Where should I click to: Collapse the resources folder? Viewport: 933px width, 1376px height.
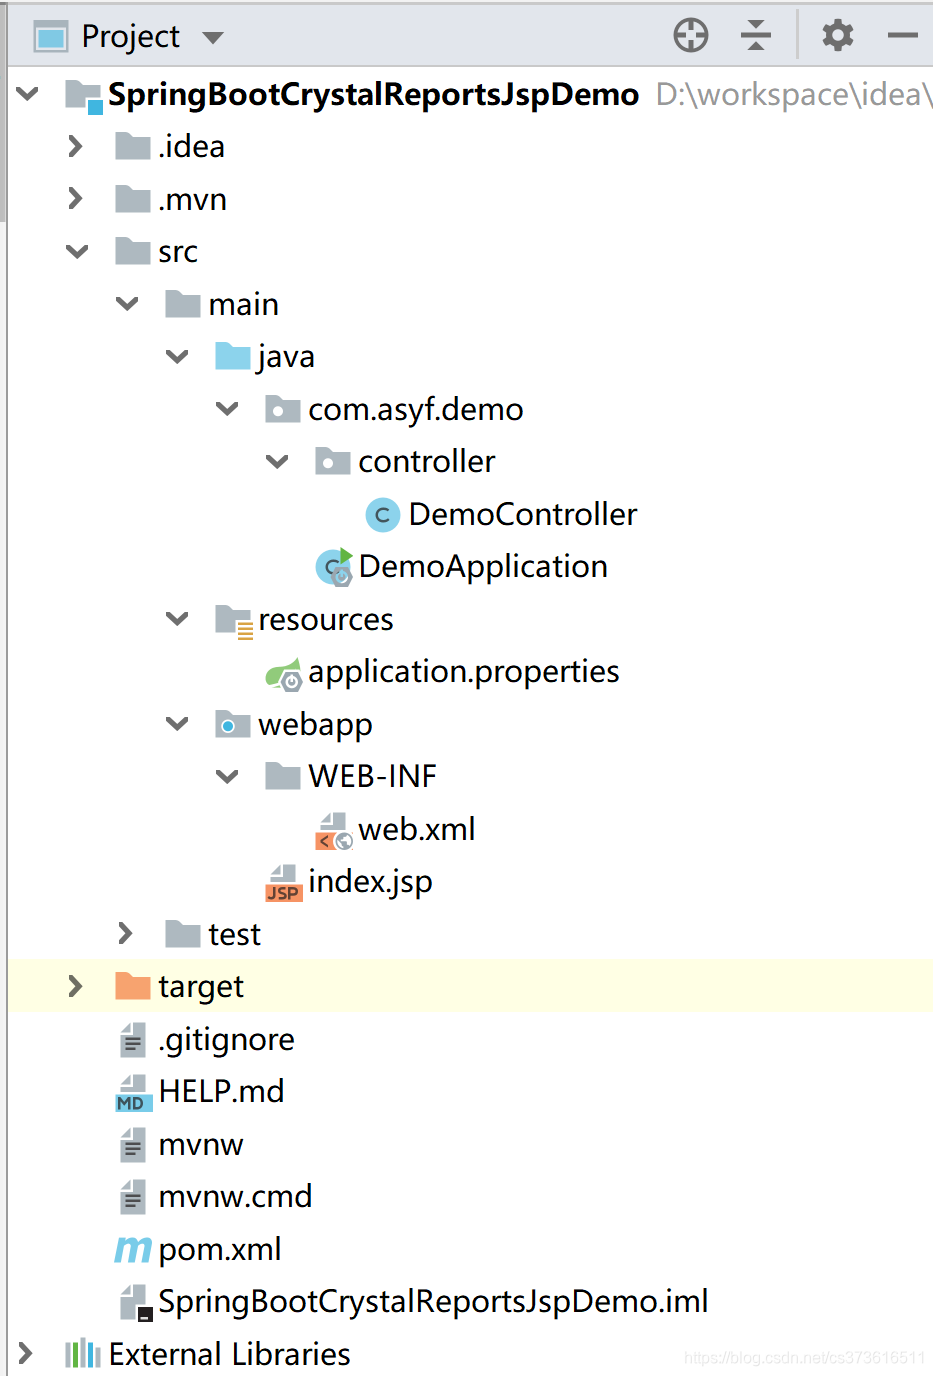(177, 619)
